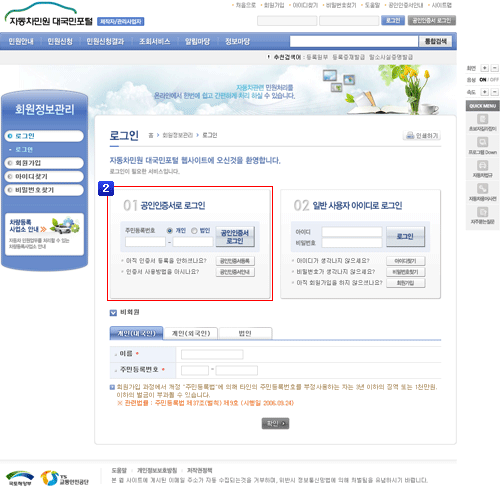Screen dimensions: 500x493
Task: Click the 처음으로 top link
Action: tap(246, 5)
